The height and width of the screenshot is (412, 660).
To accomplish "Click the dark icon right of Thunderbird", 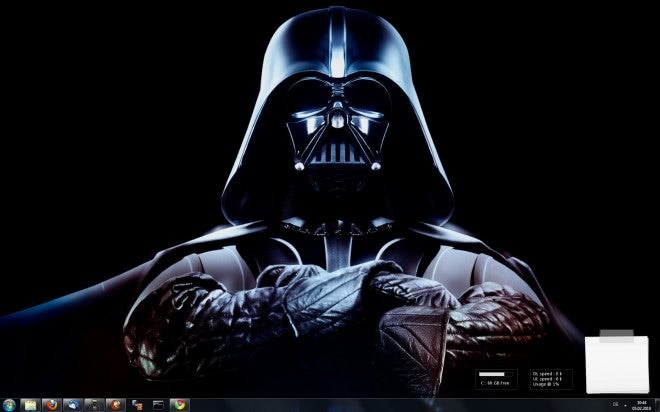I will pyautogui.click(x=94, y=405).
